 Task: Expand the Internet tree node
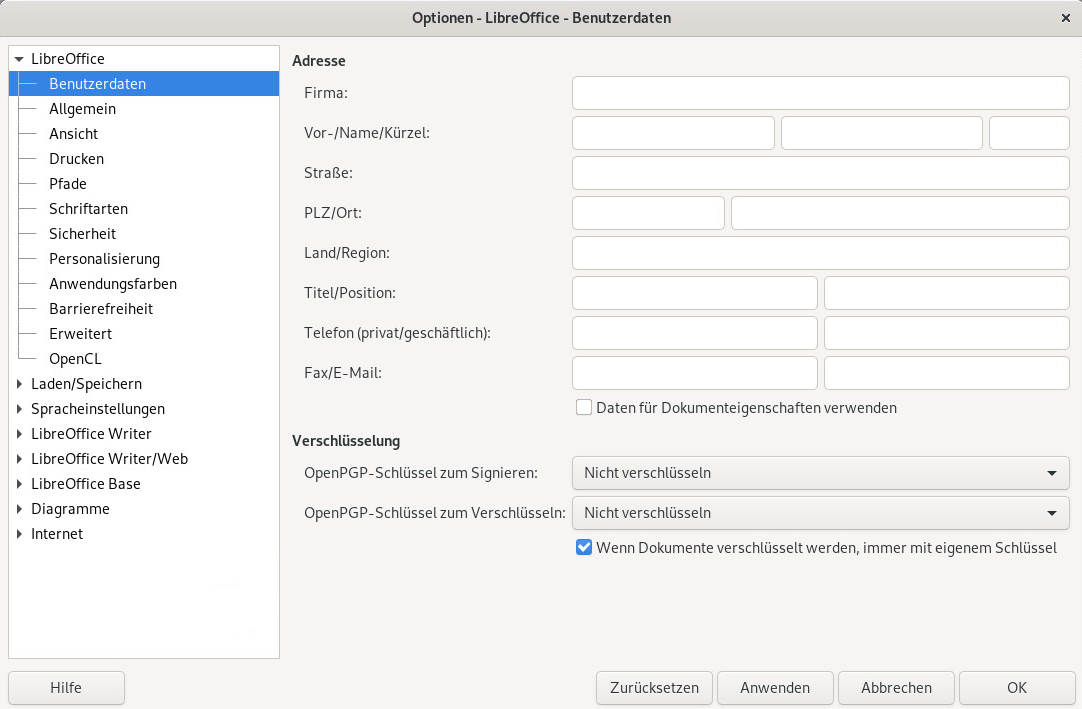pos(19,534)
